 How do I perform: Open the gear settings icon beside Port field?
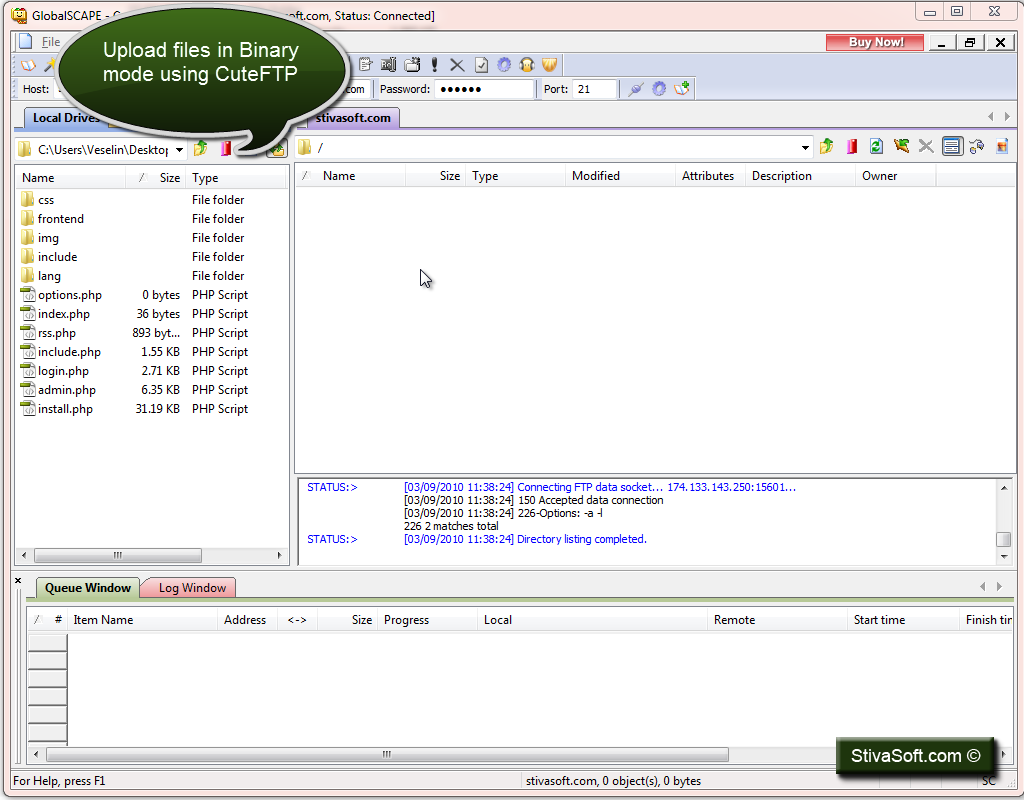tap(659, 89)
